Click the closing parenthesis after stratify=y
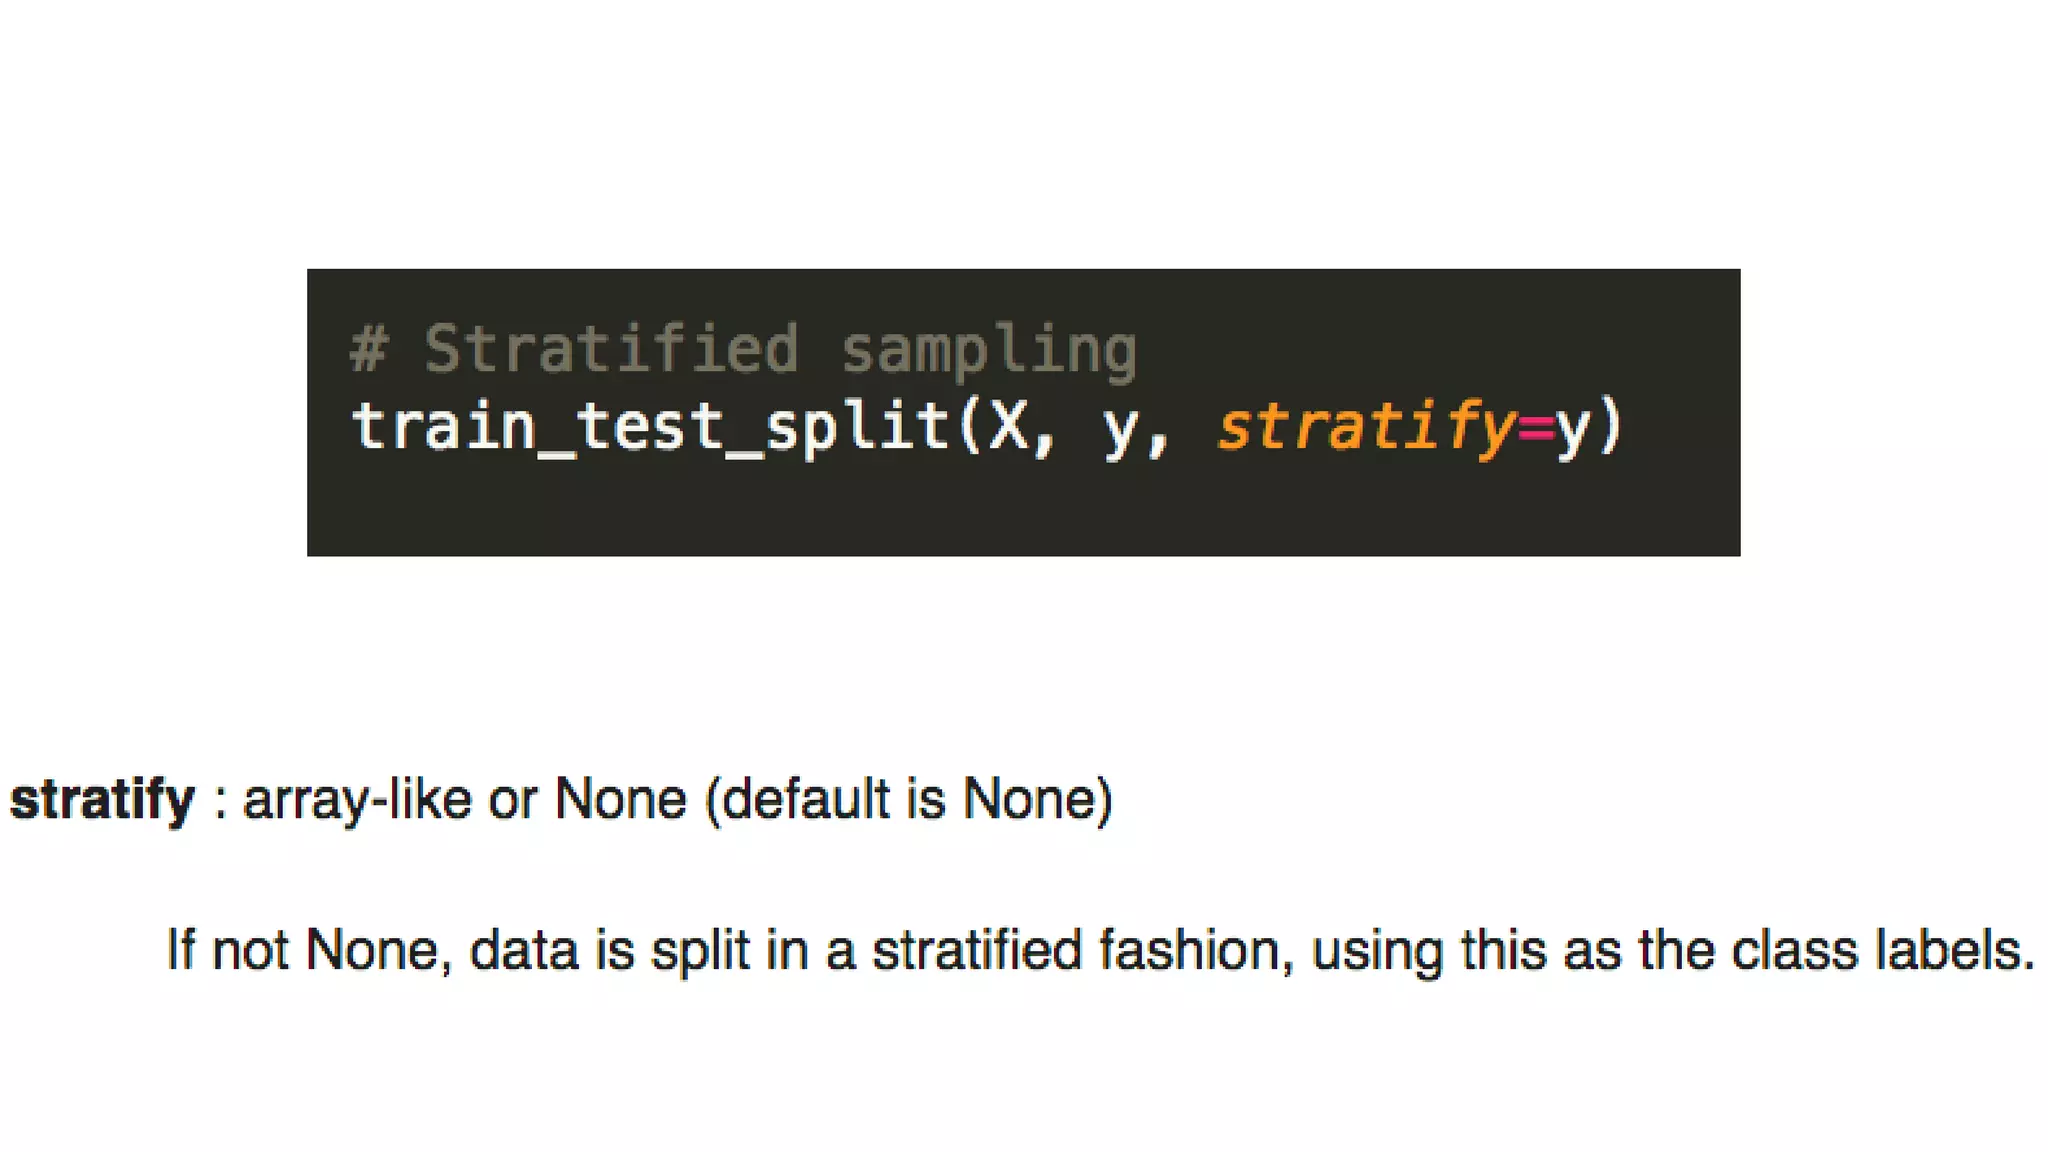 coord(1611,428)
